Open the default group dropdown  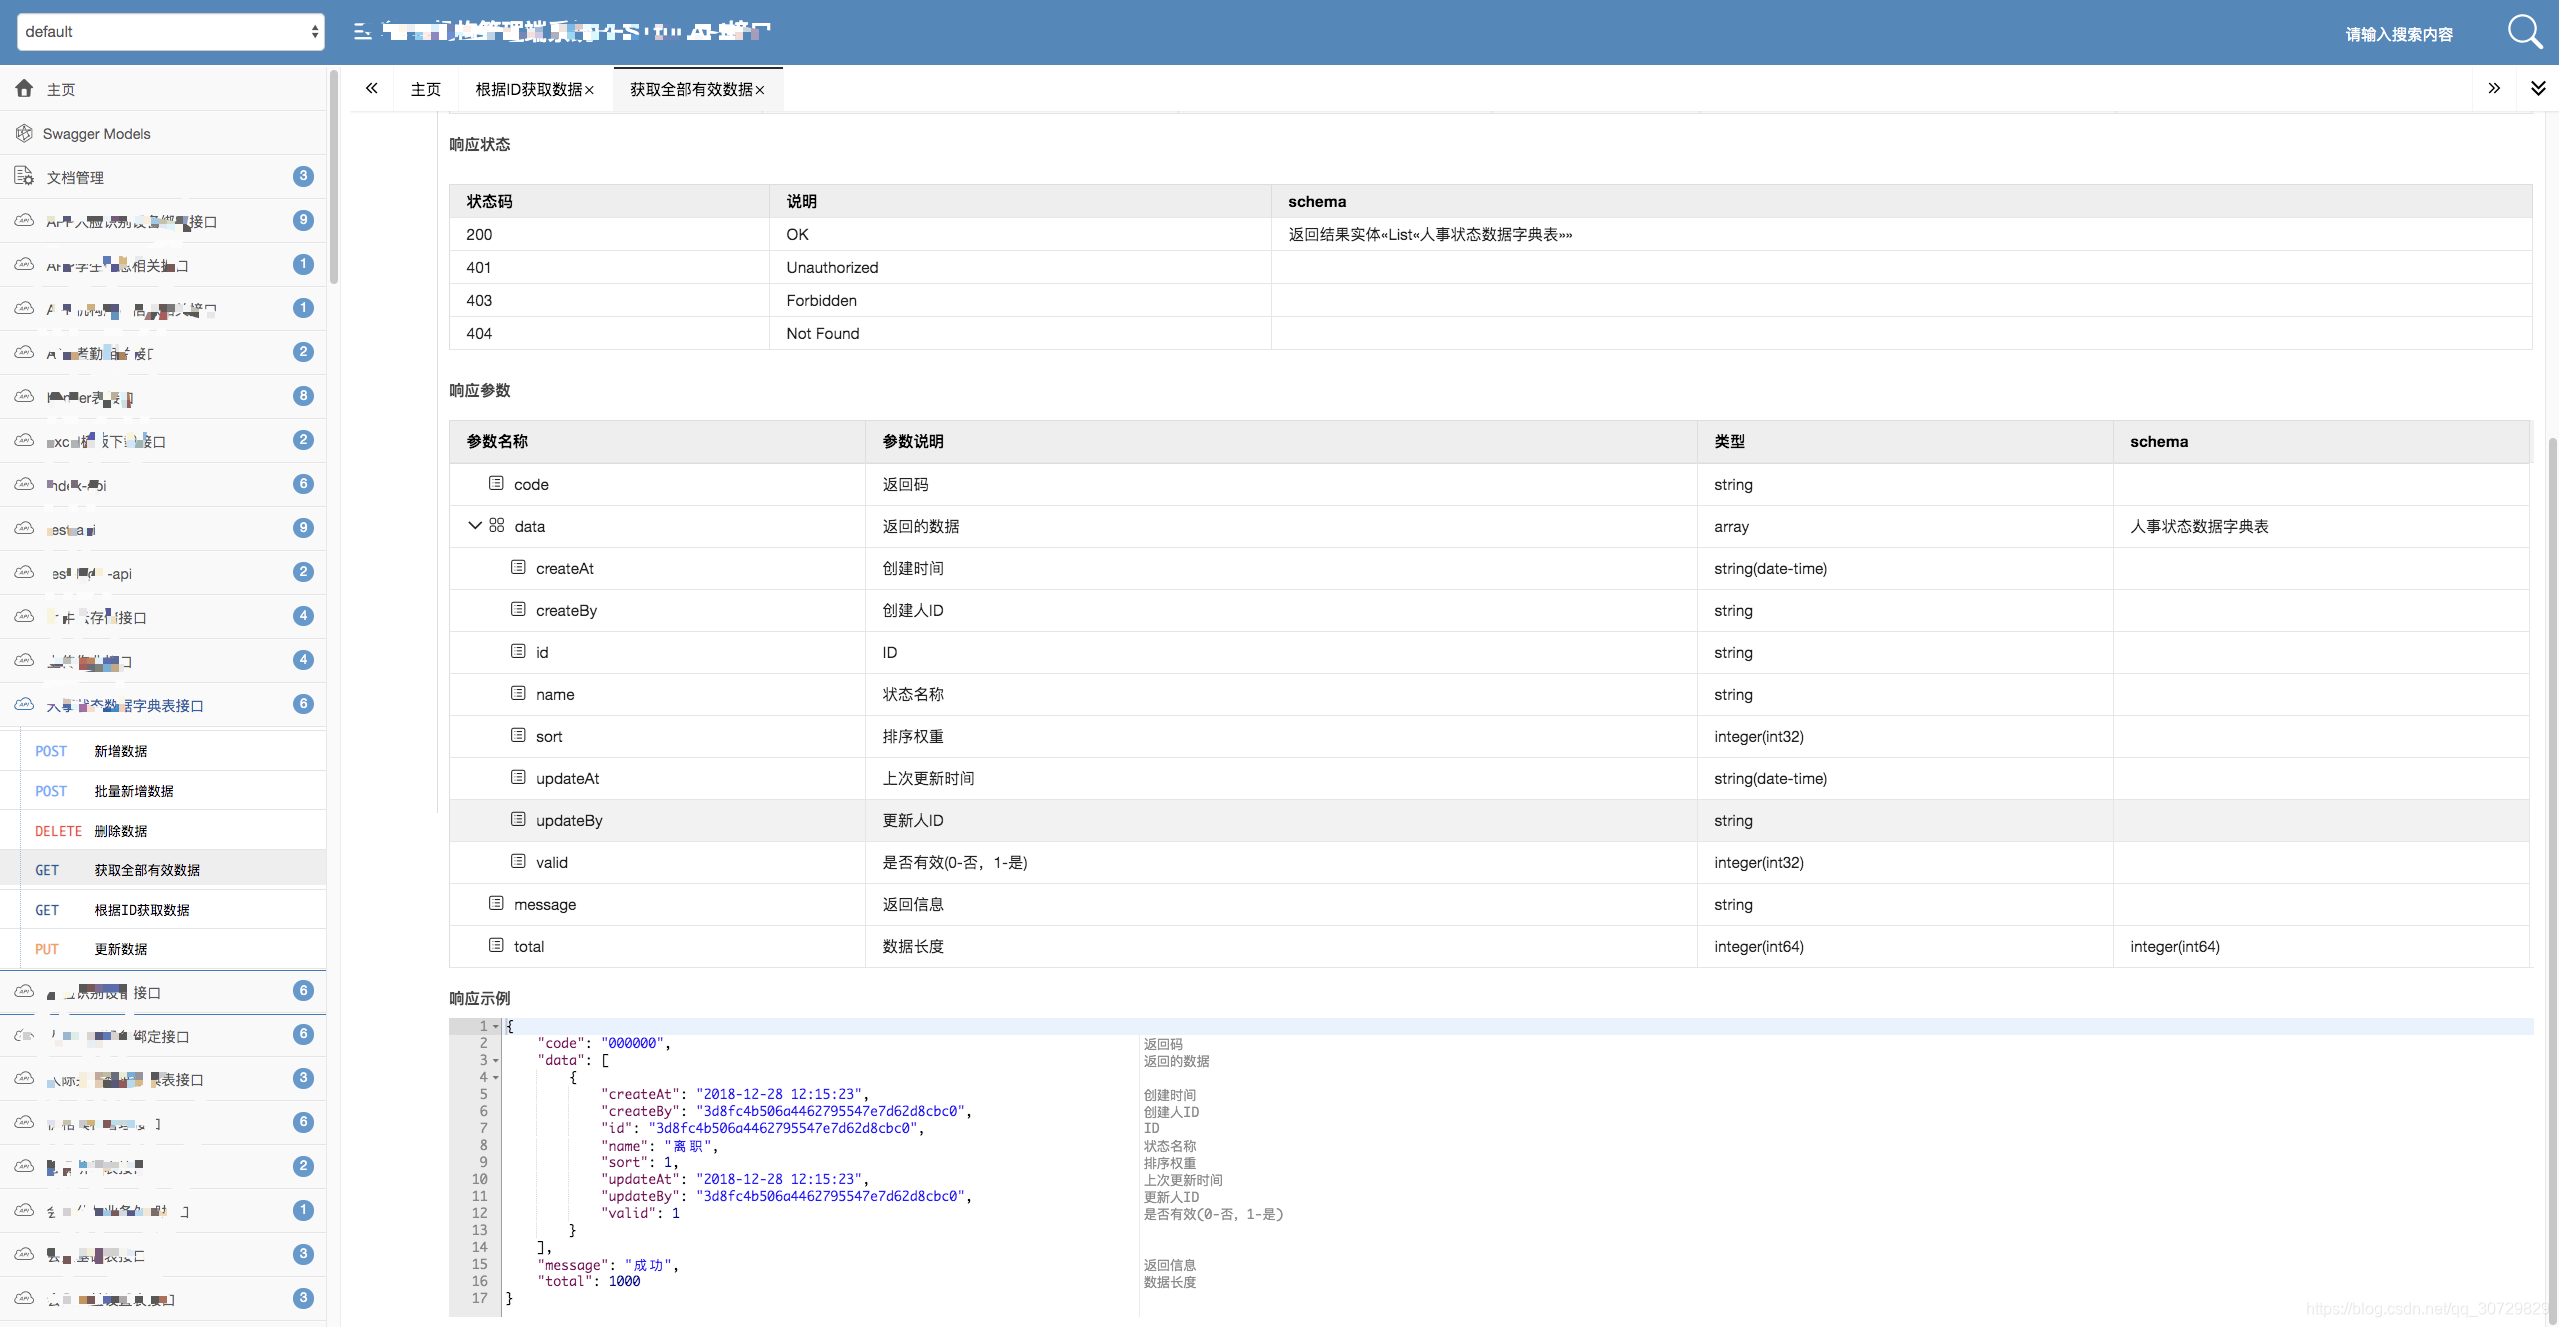[x=170, y=32]
